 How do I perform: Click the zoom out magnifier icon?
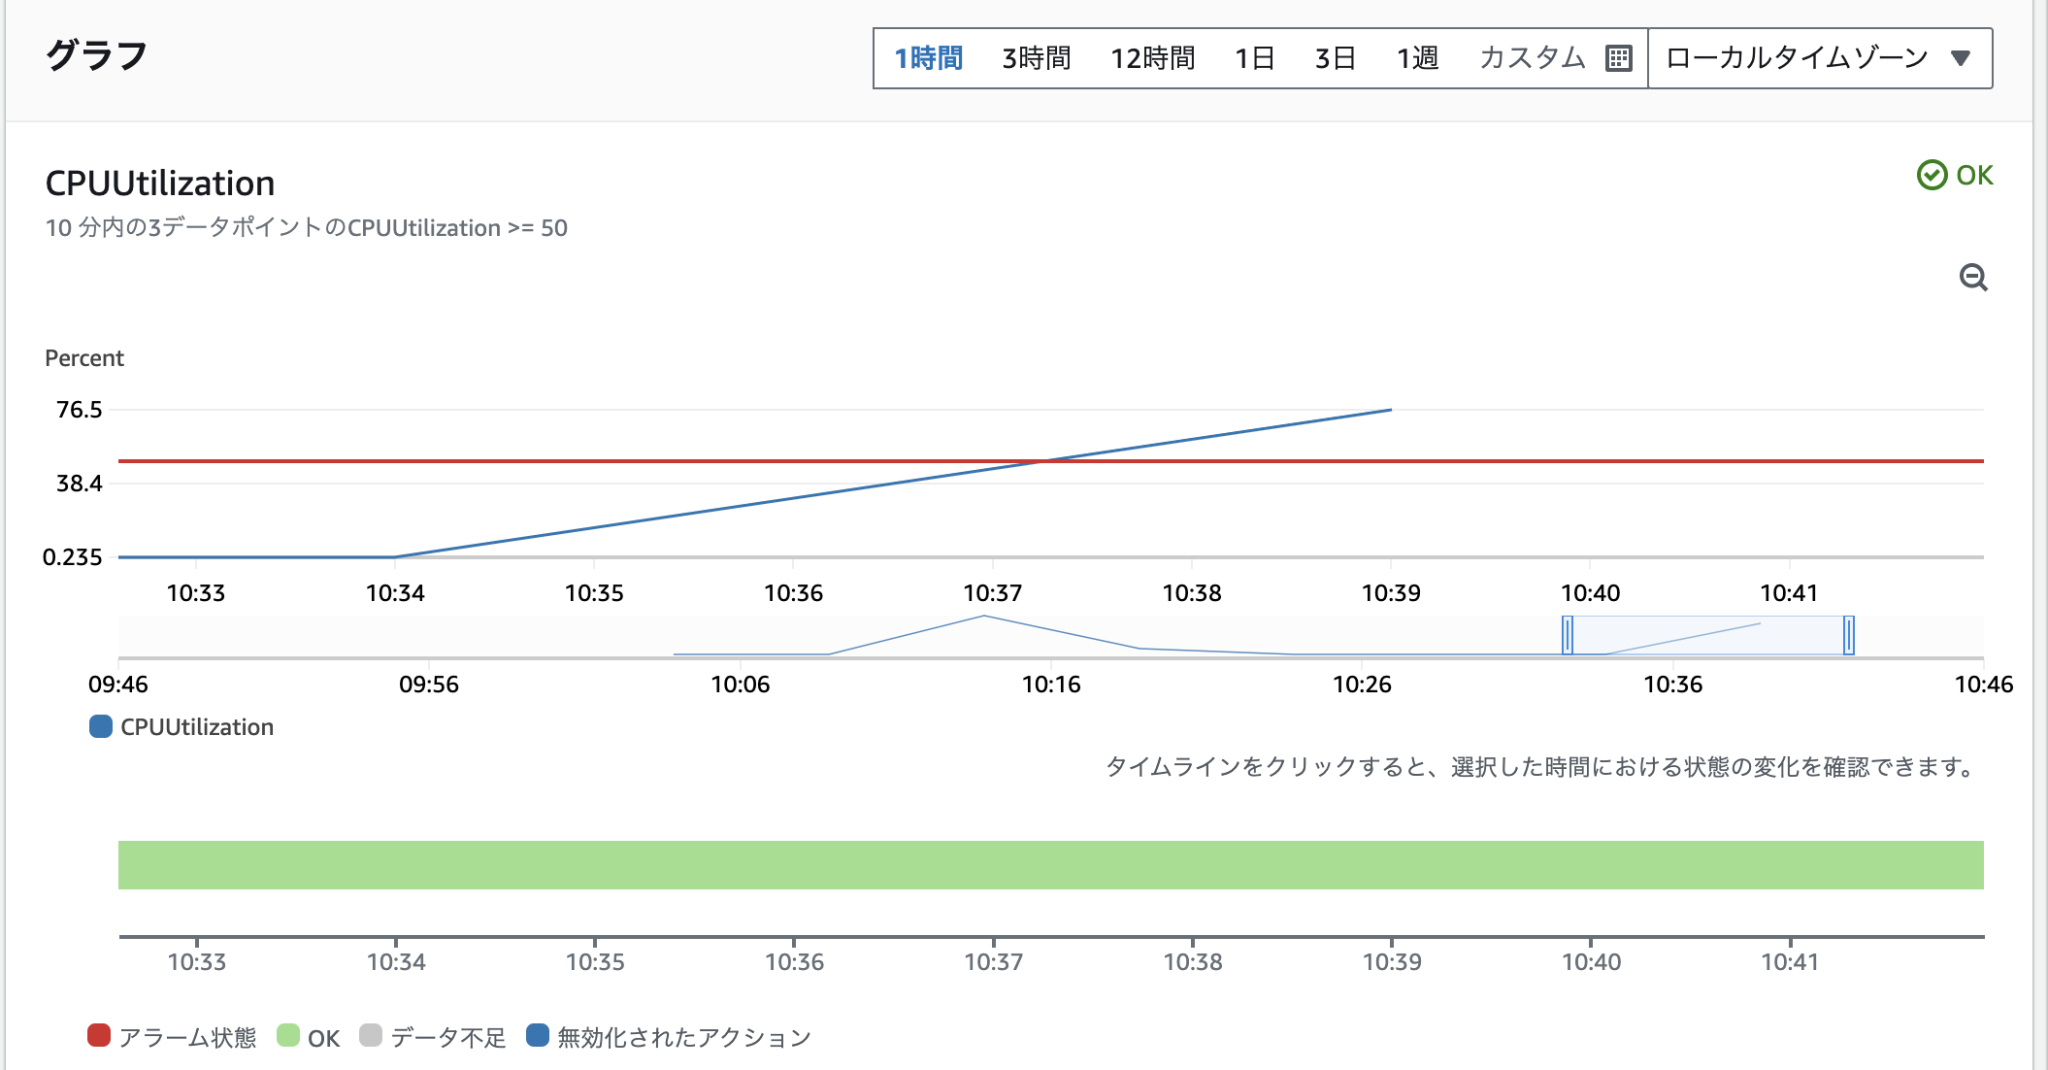click(1974, 277)
